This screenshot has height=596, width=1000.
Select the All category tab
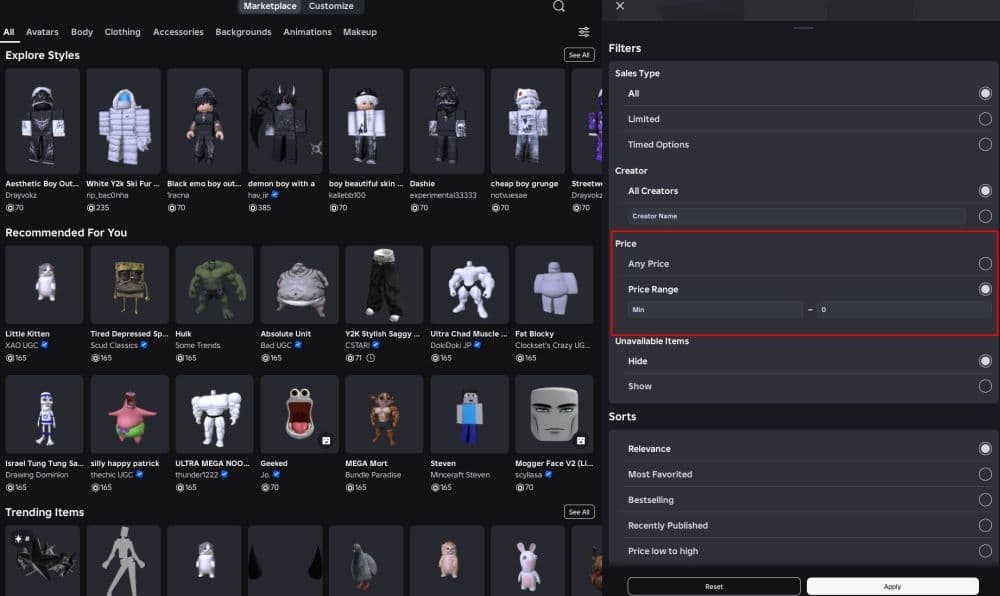(x=9, y=32)
